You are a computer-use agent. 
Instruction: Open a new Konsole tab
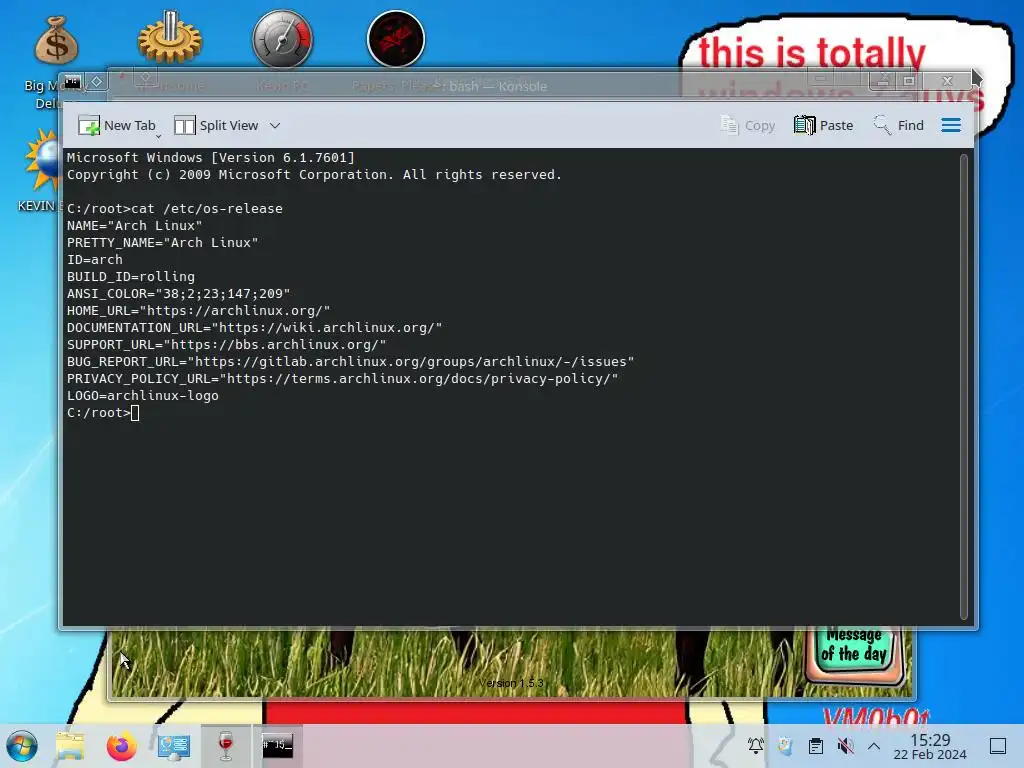pos(117,125)
